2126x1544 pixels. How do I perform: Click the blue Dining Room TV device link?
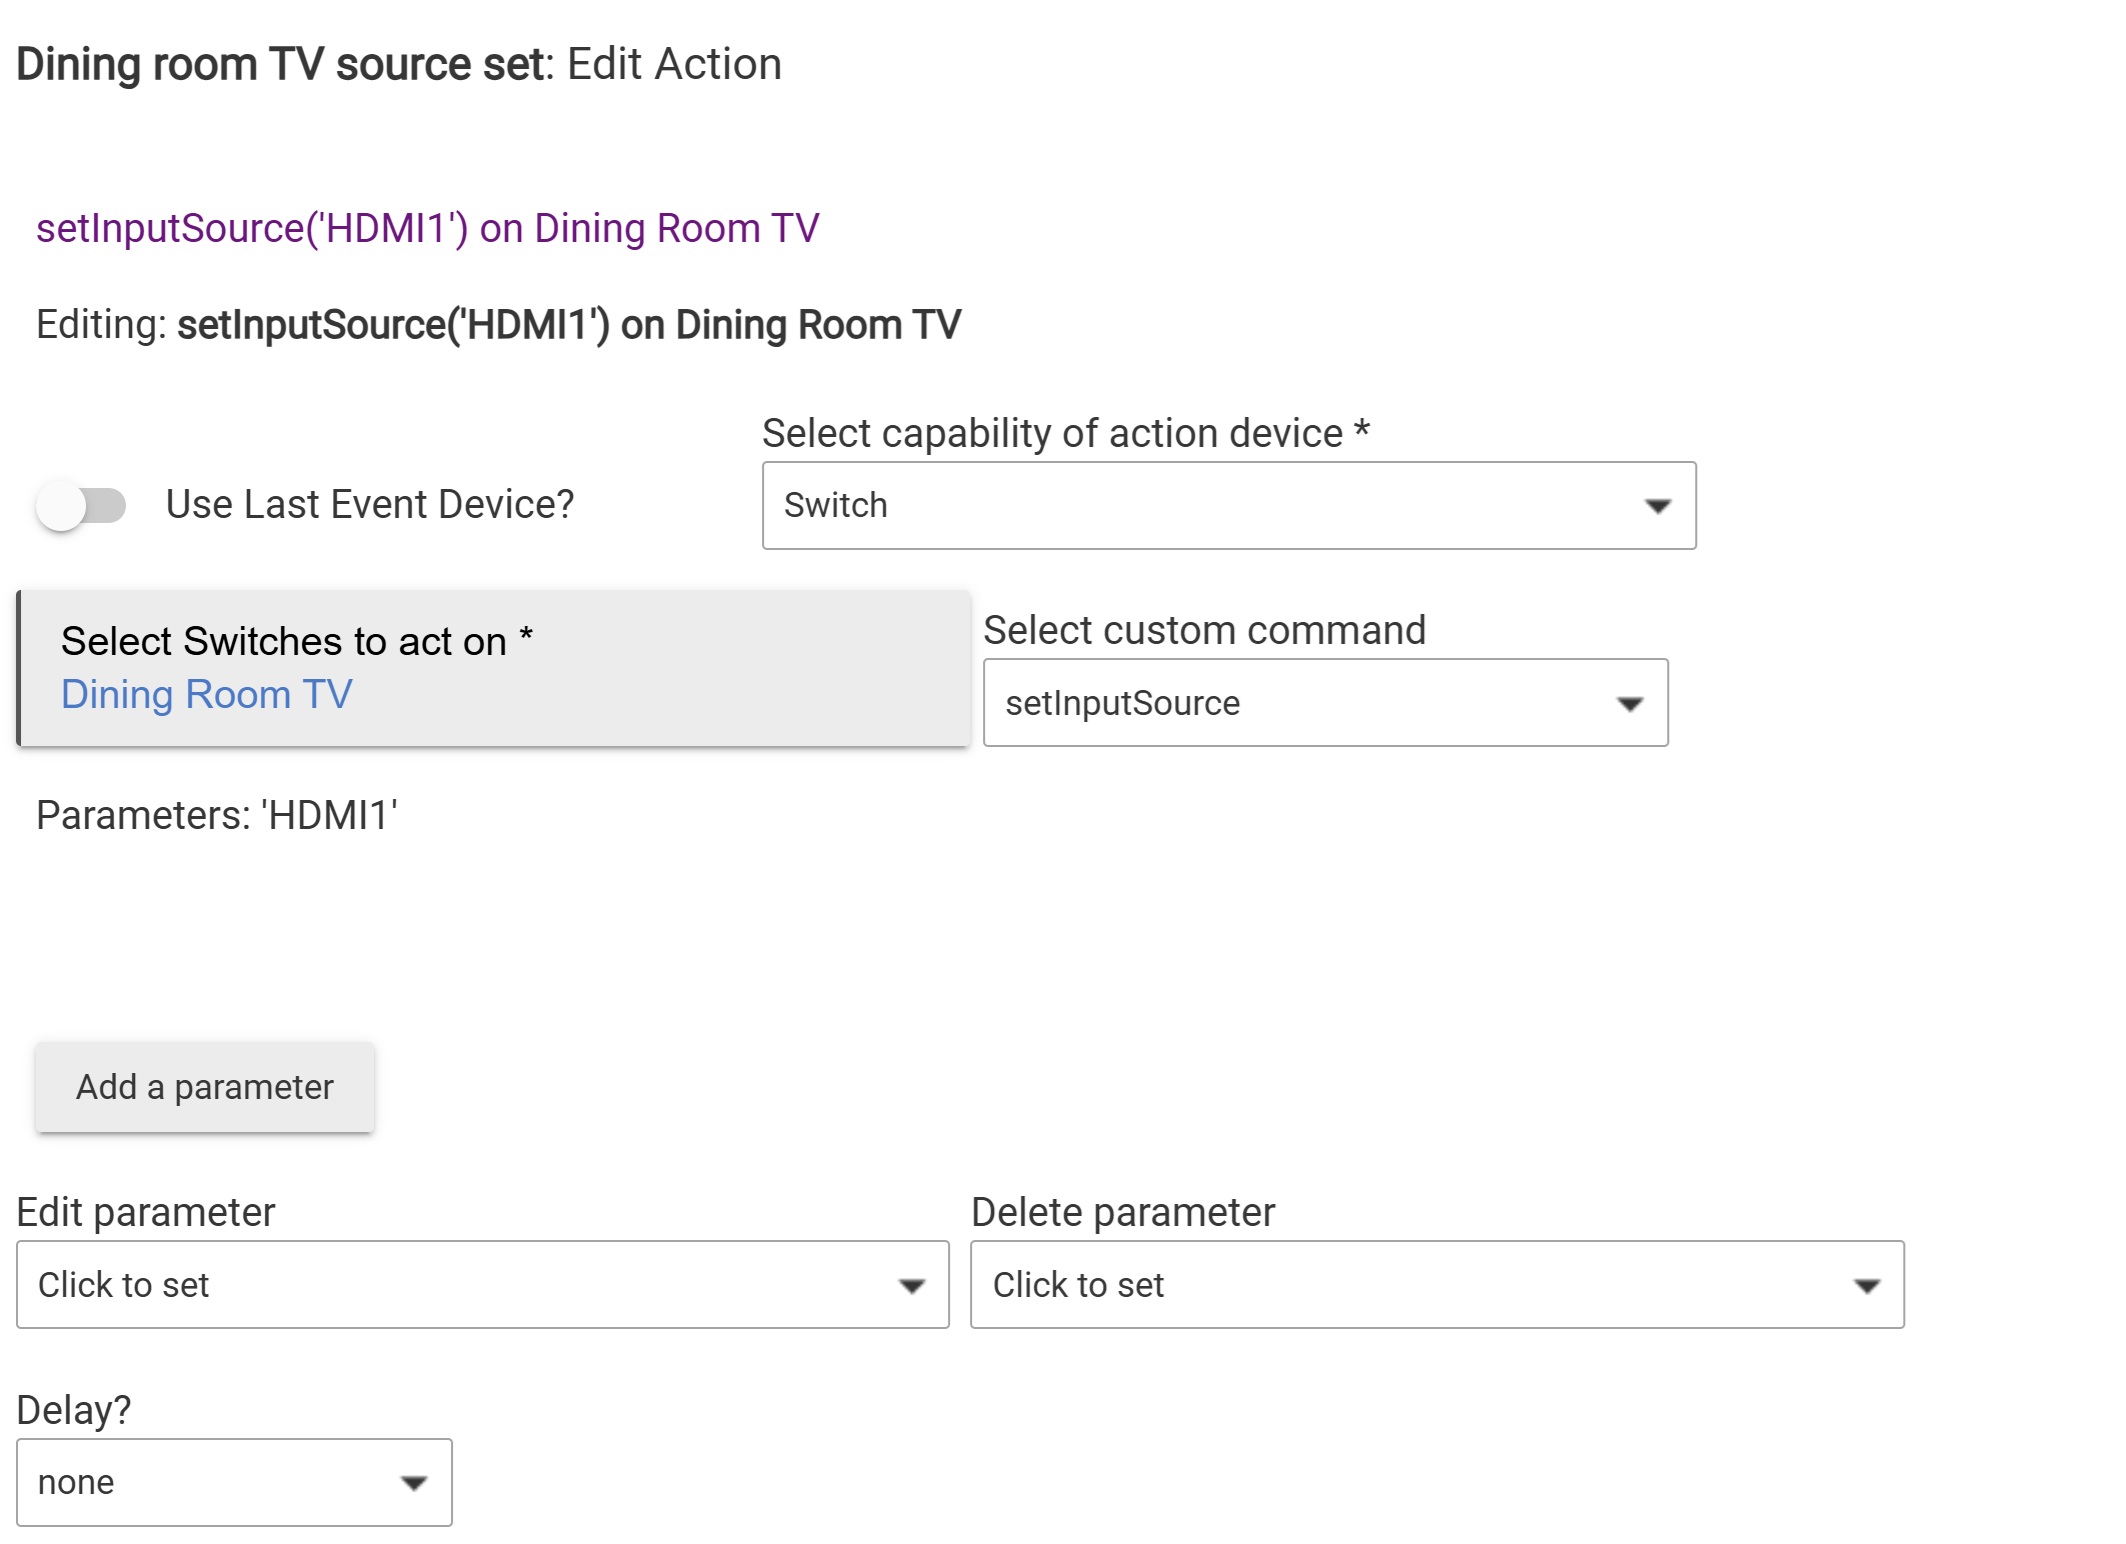[x=207, y=694]
